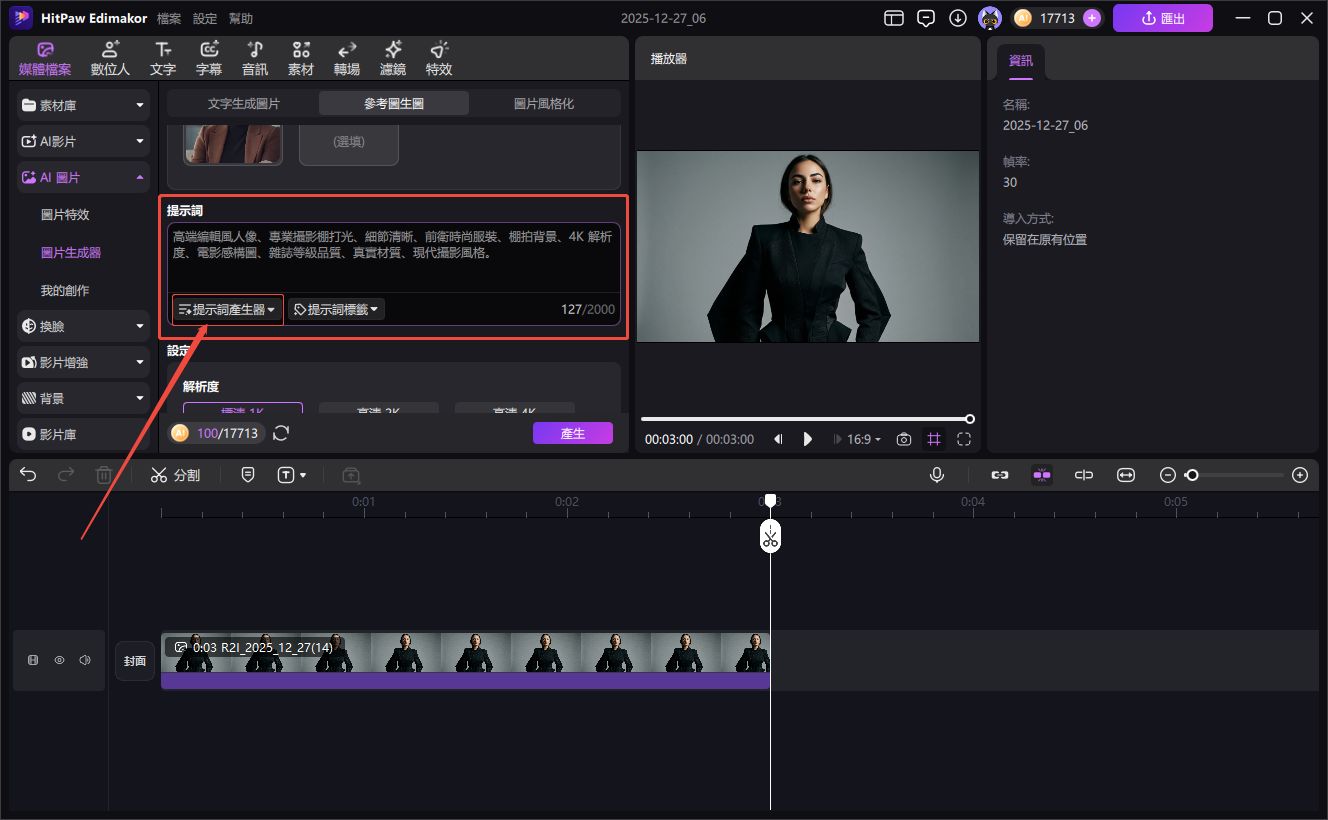Expand the 換臉 sidebar section
Viewport: 1328px width, 820px height.
pos(84,326)
